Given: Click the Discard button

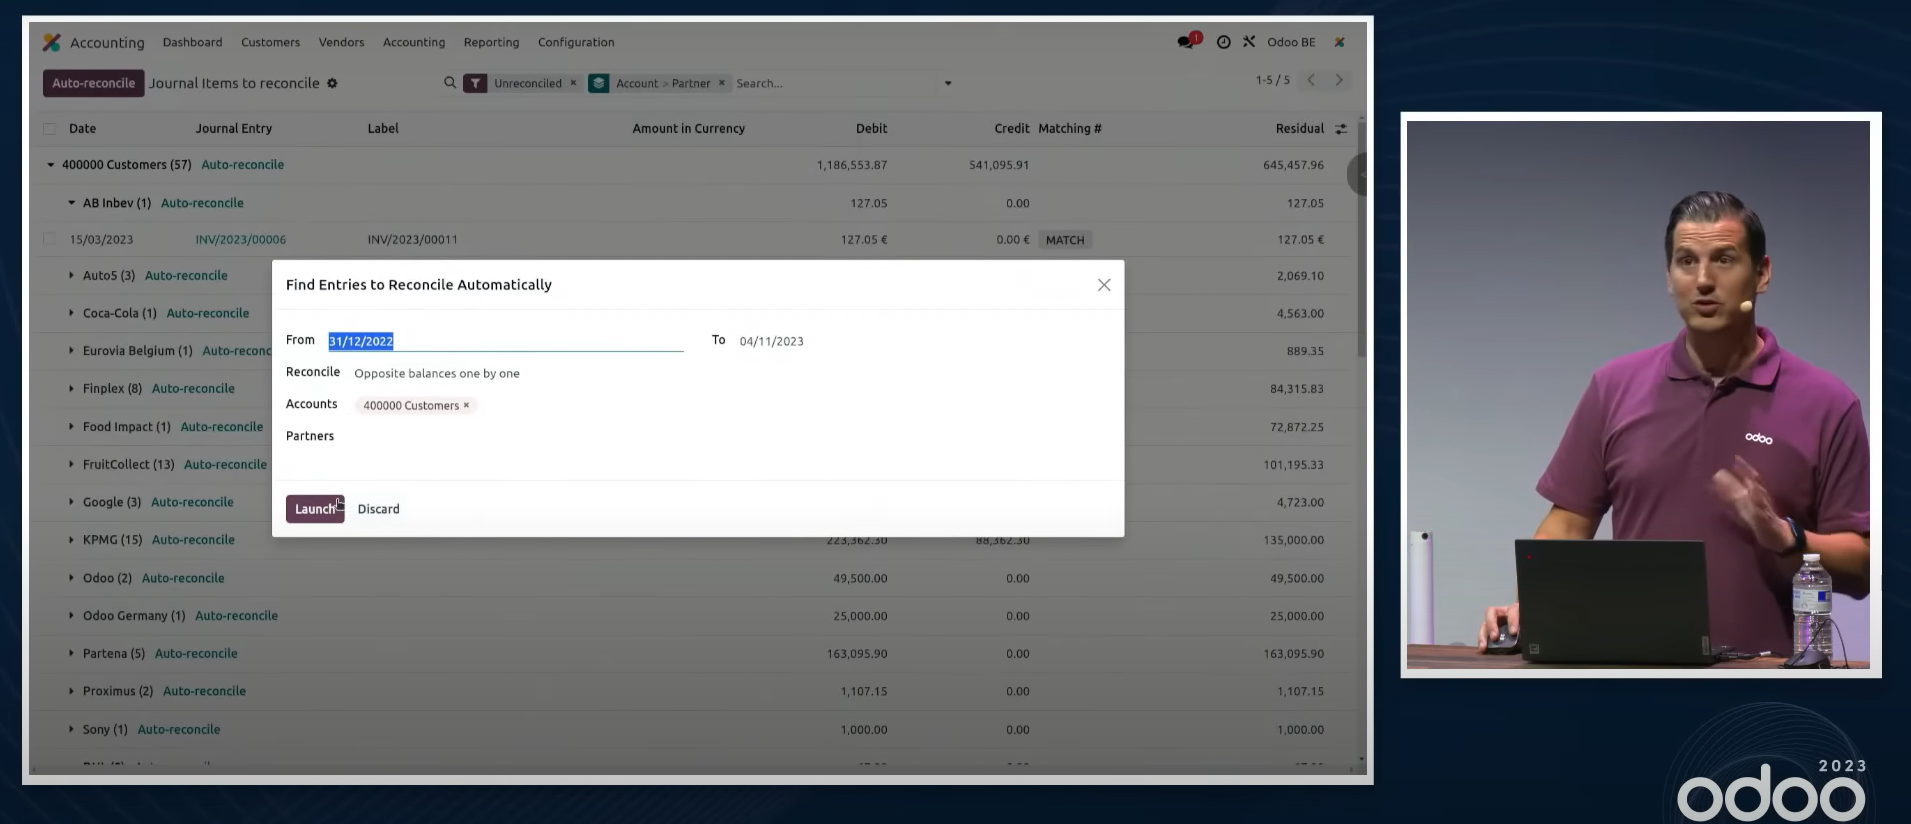Looking at the screenshot, I should [x=378, y=509].
